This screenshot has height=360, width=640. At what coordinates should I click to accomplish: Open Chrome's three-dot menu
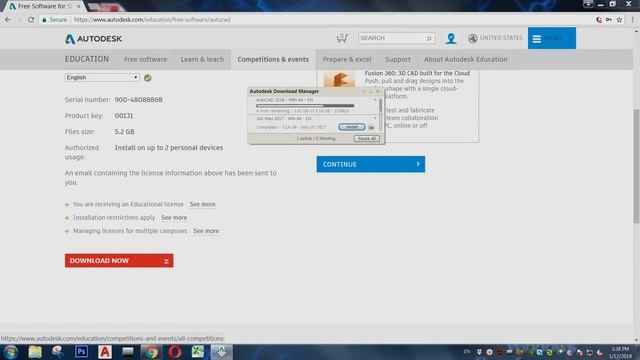[x=633, y=20]
